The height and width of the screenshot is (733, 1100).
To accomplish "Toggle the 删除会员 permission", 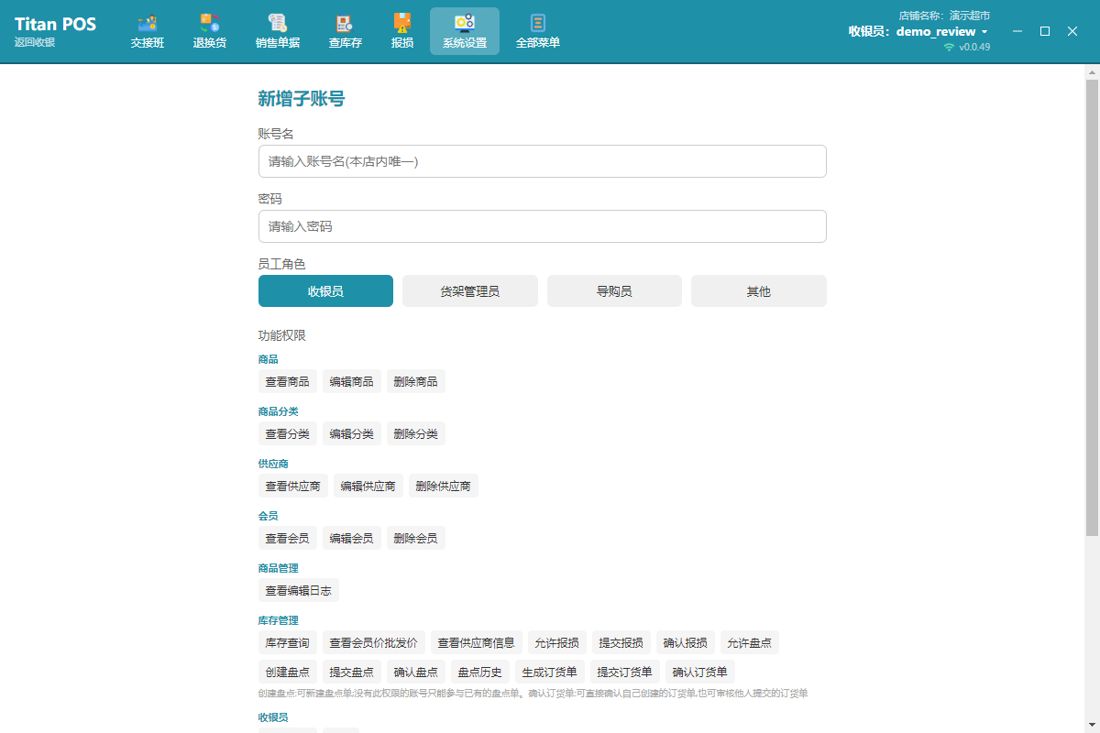I will tap(415, 538).
